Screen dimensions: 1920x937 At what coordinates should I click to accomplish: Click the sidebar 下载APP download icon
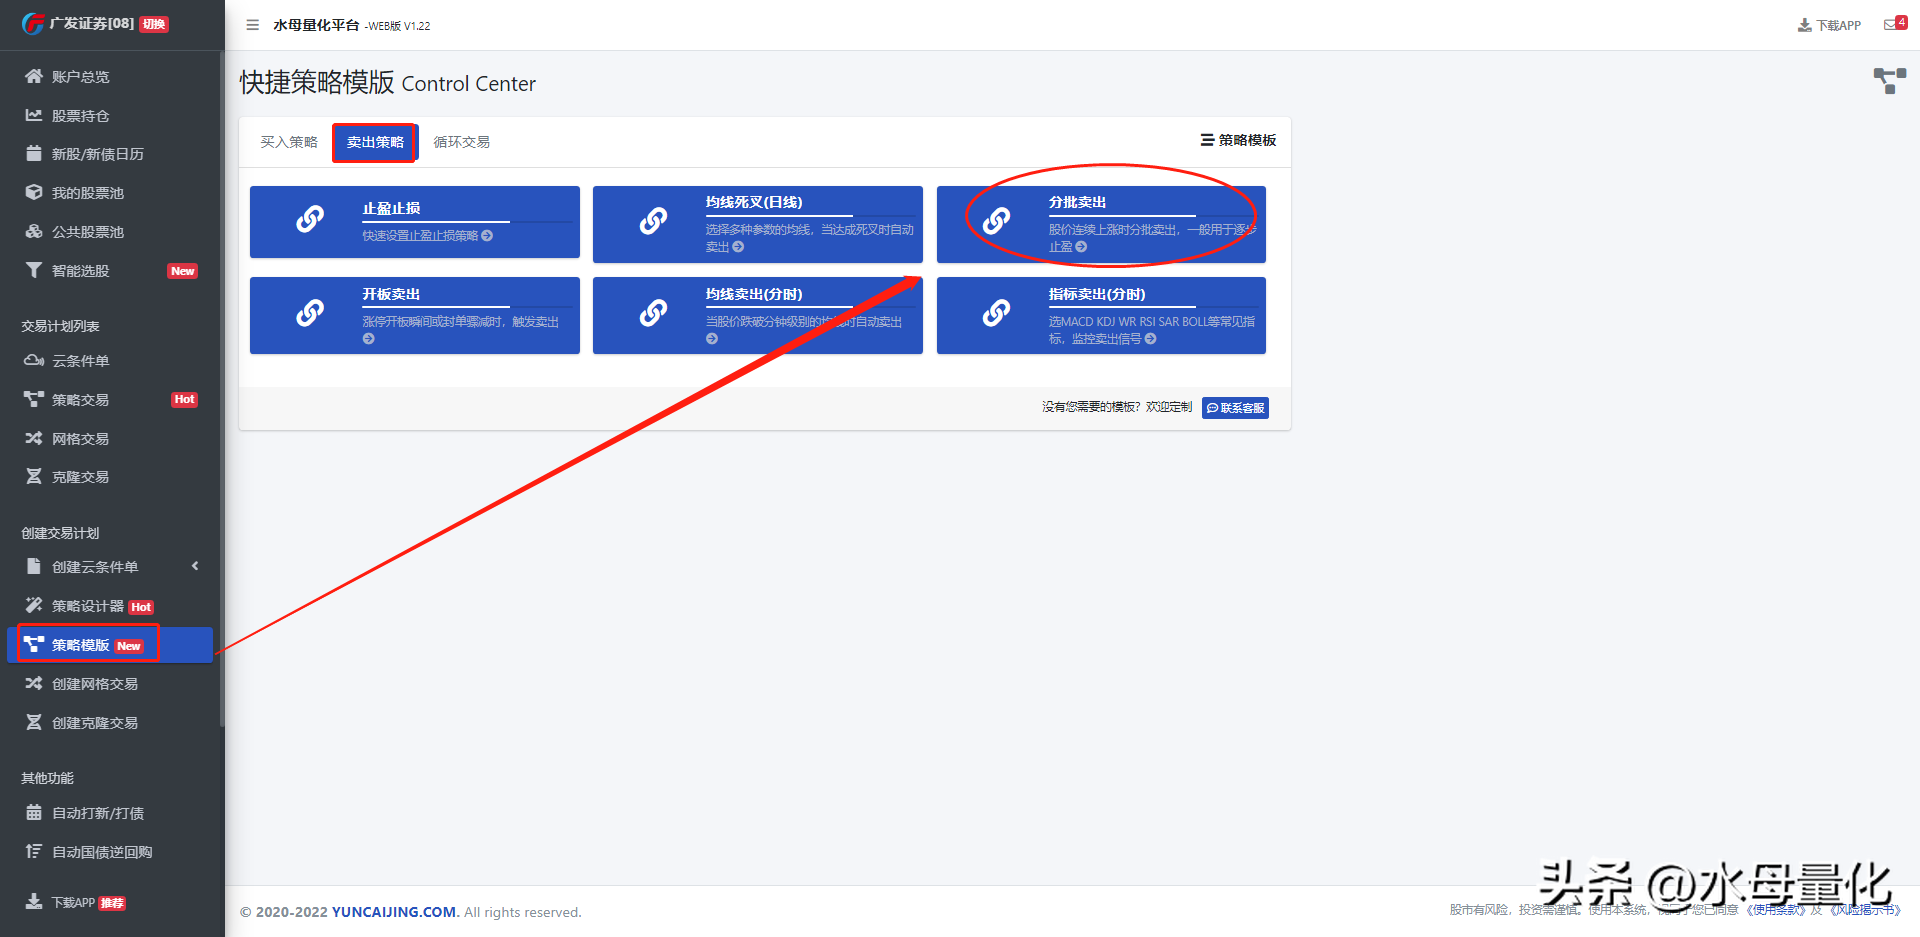[34, 901]
